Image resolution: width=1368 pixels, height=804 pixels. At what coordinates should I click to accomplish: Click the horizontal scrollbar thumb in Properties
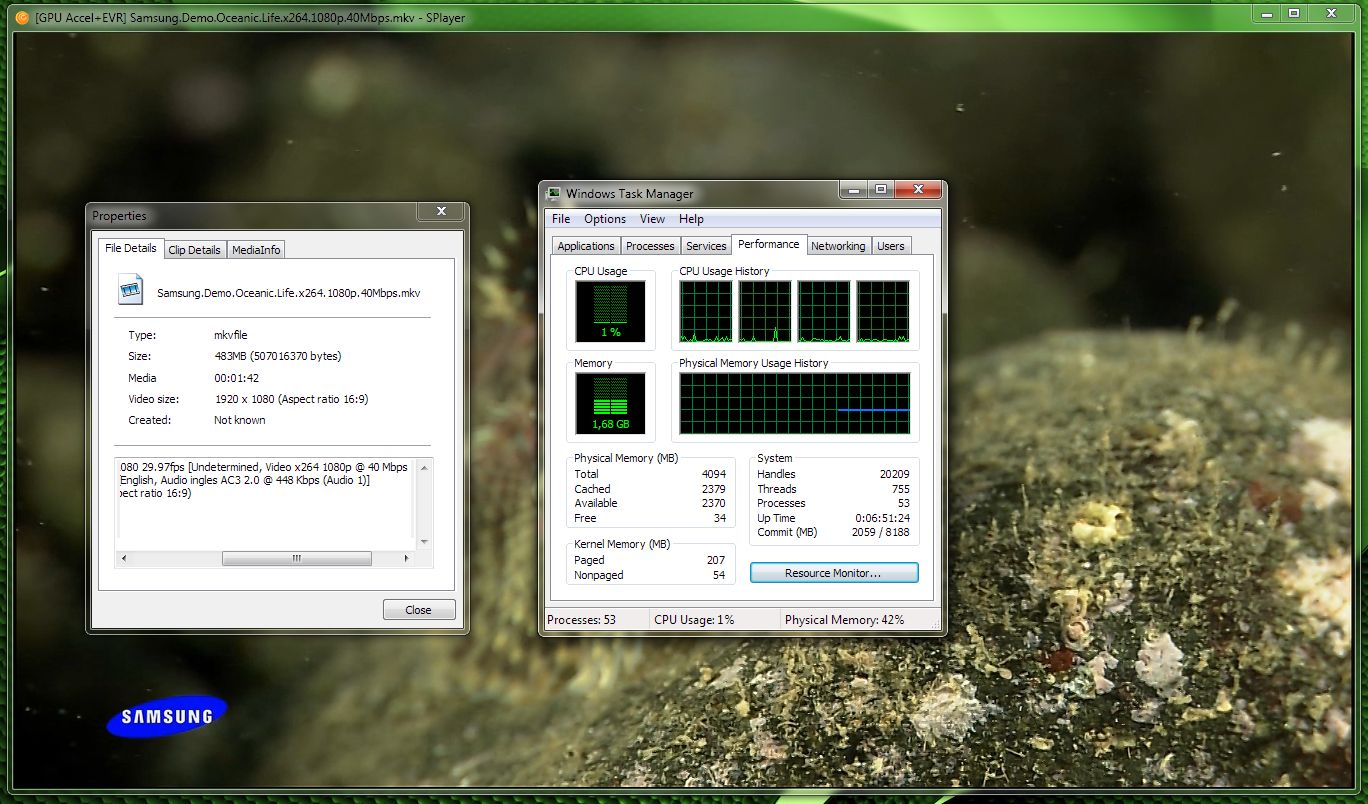pyautogui.click(x=296, y=559)
